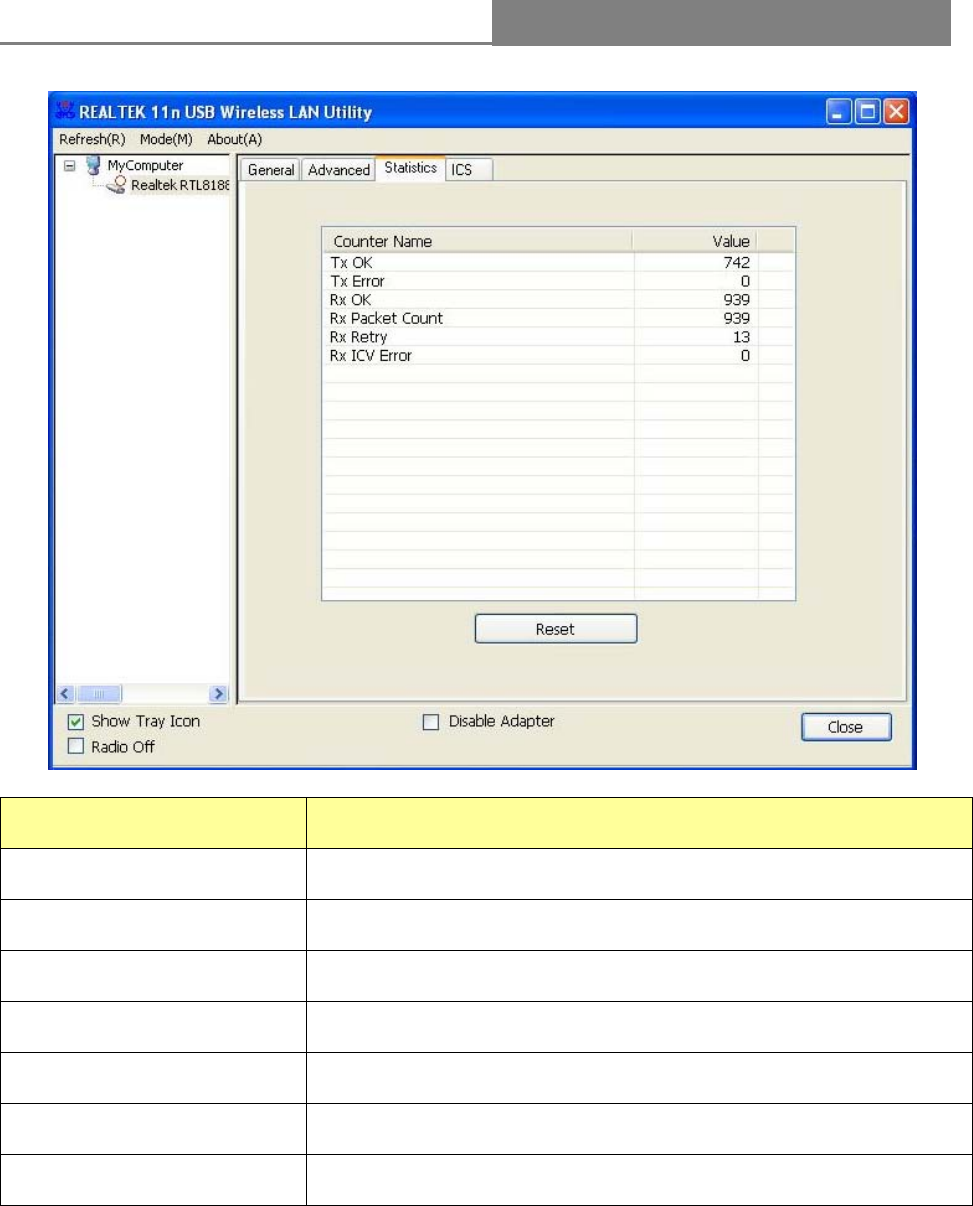973x1206 pixels.
Task: Select the Statistics tab
Action: pos(410,168)
